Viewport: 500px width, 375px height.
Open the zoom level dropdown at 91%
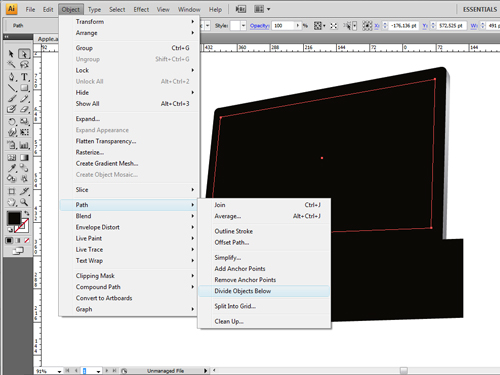click(x=59, y=371)
